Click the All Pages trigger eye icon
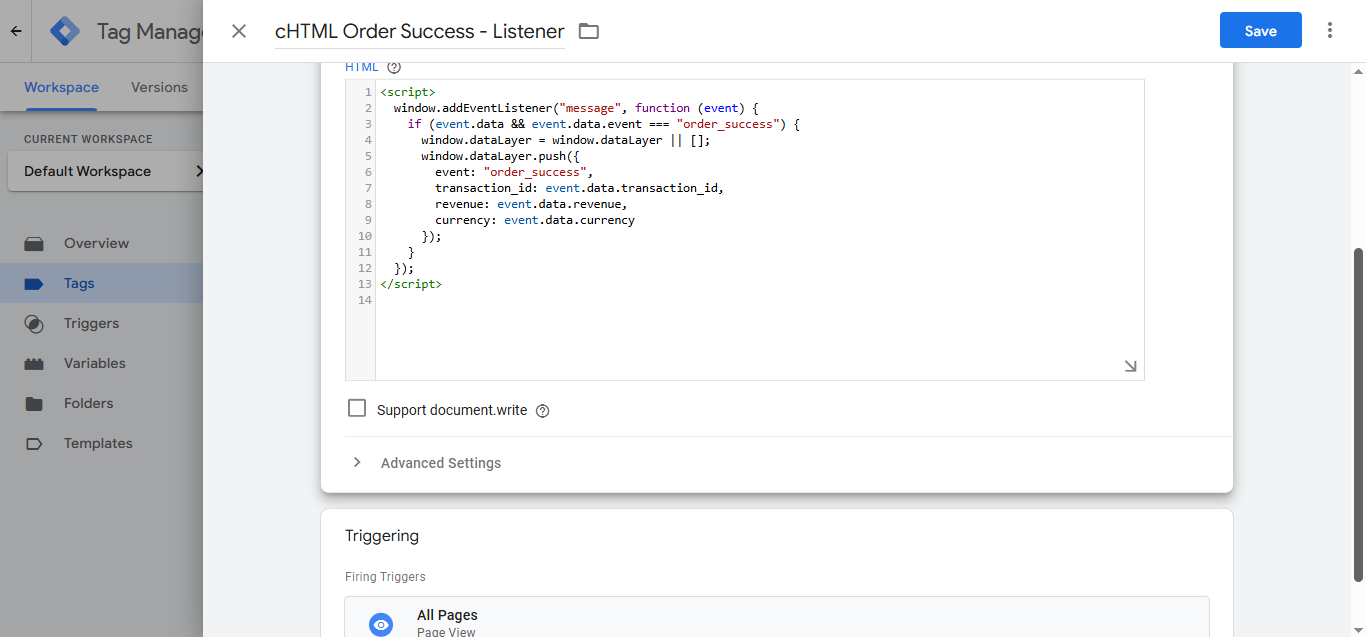 pos(381,625)
